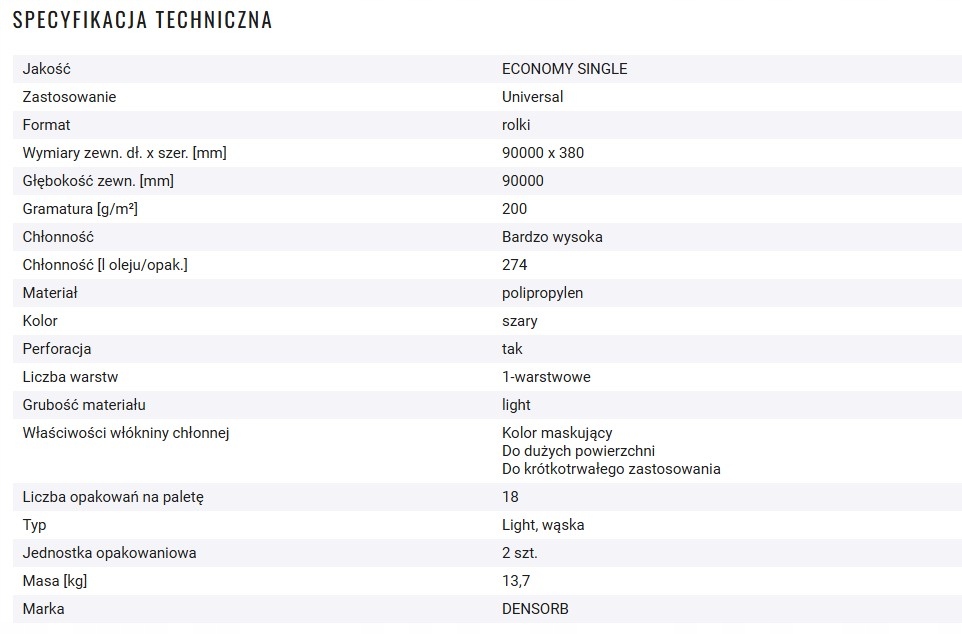The height and width of the screenshot is (634, 962).
Task: Select the Grubość materiału label
Action: coord(84,405)
